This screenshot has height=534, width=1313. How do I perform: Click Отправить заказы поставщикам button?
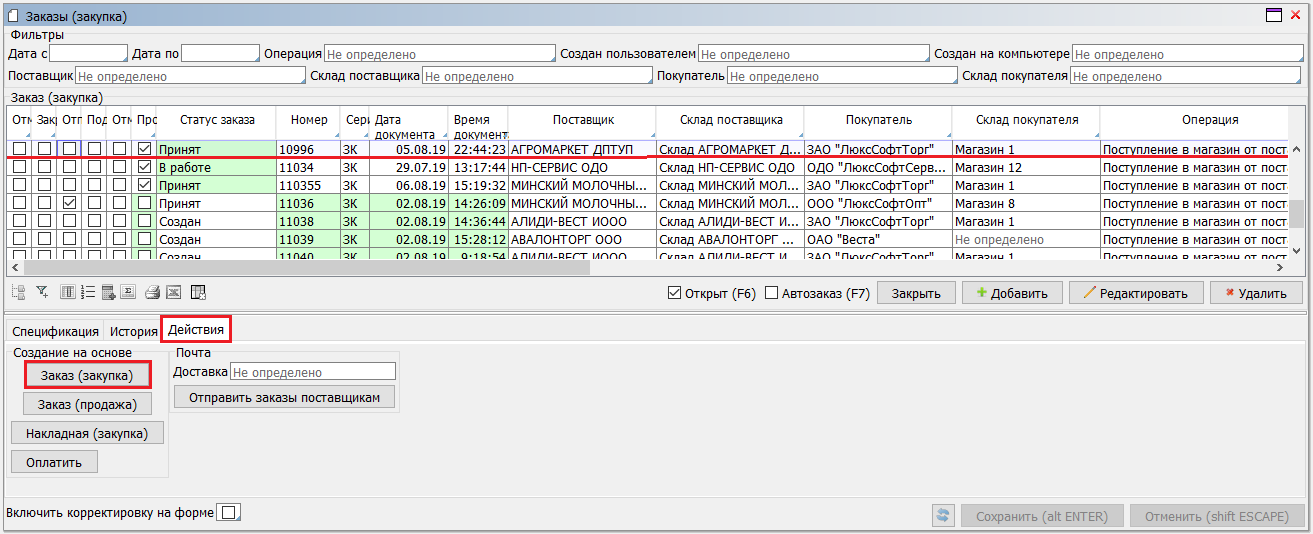(x=284, y=397)
